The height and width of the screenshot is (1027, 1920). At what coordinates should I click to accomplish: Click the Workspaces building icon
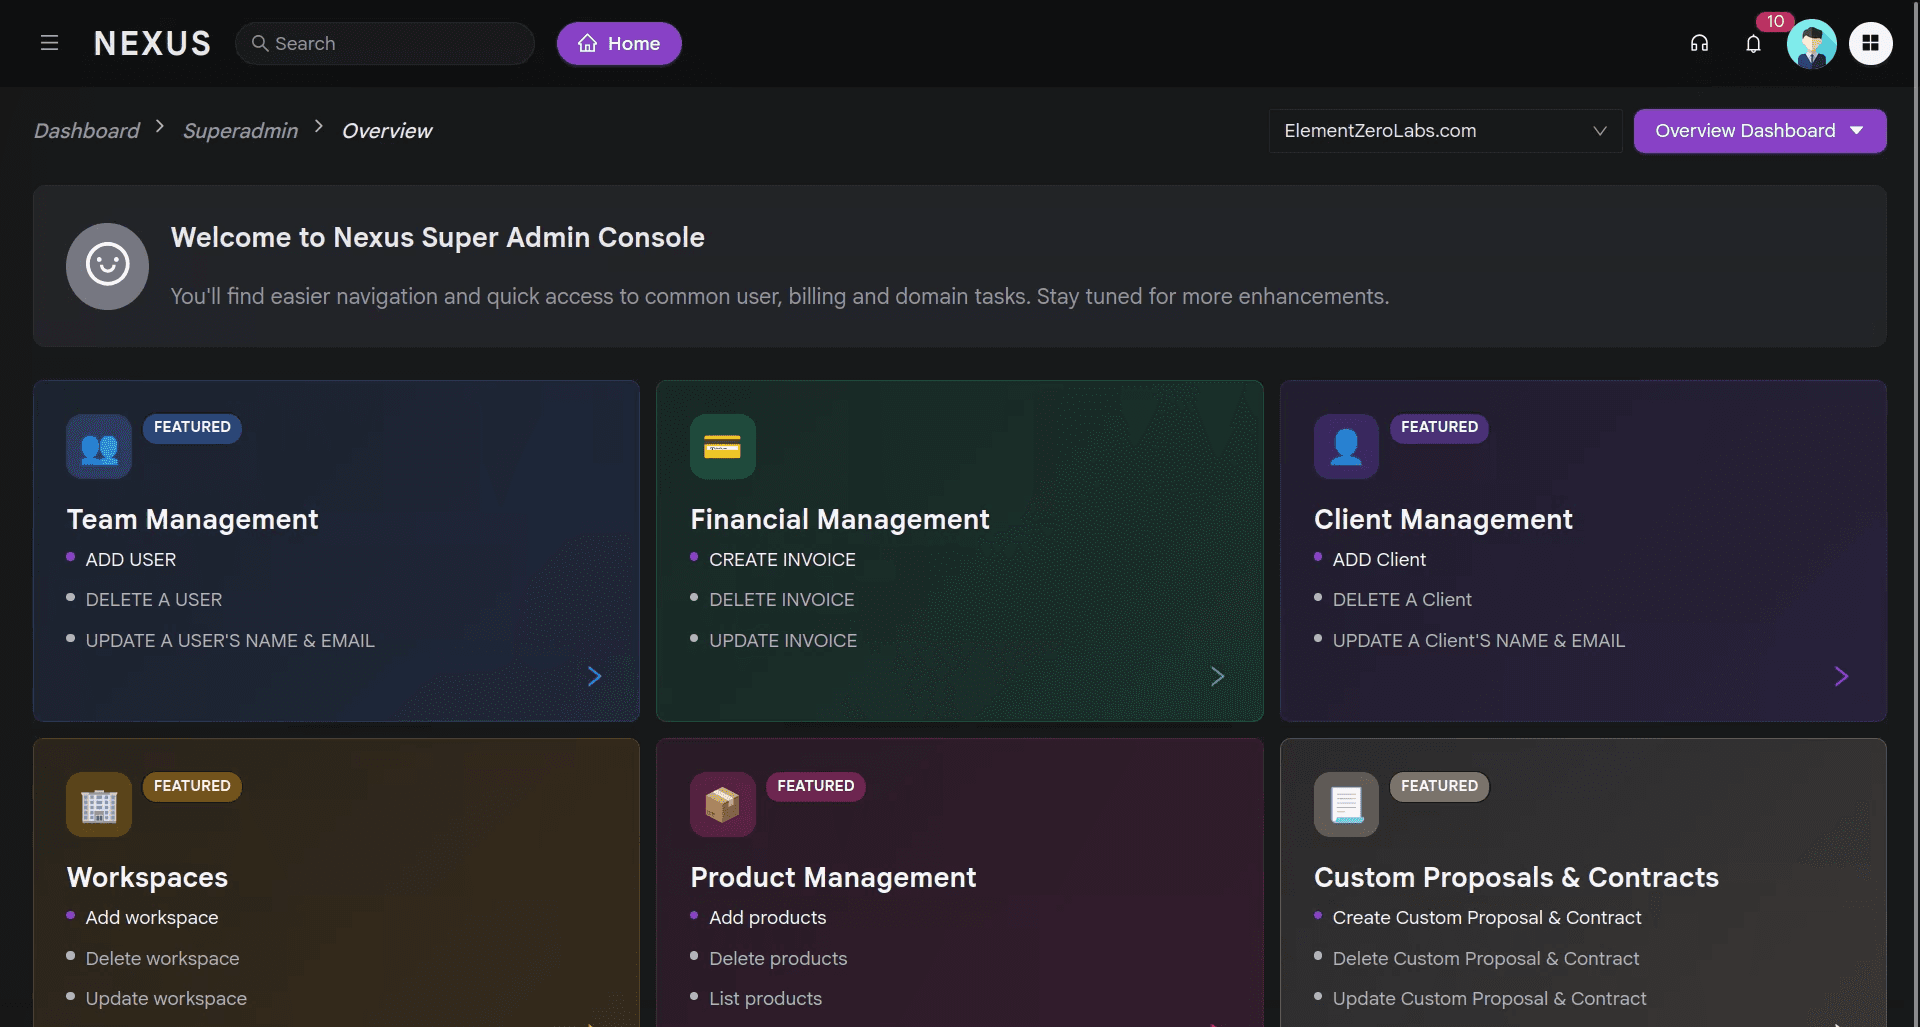pyautogui.click(x=99, y=804)
